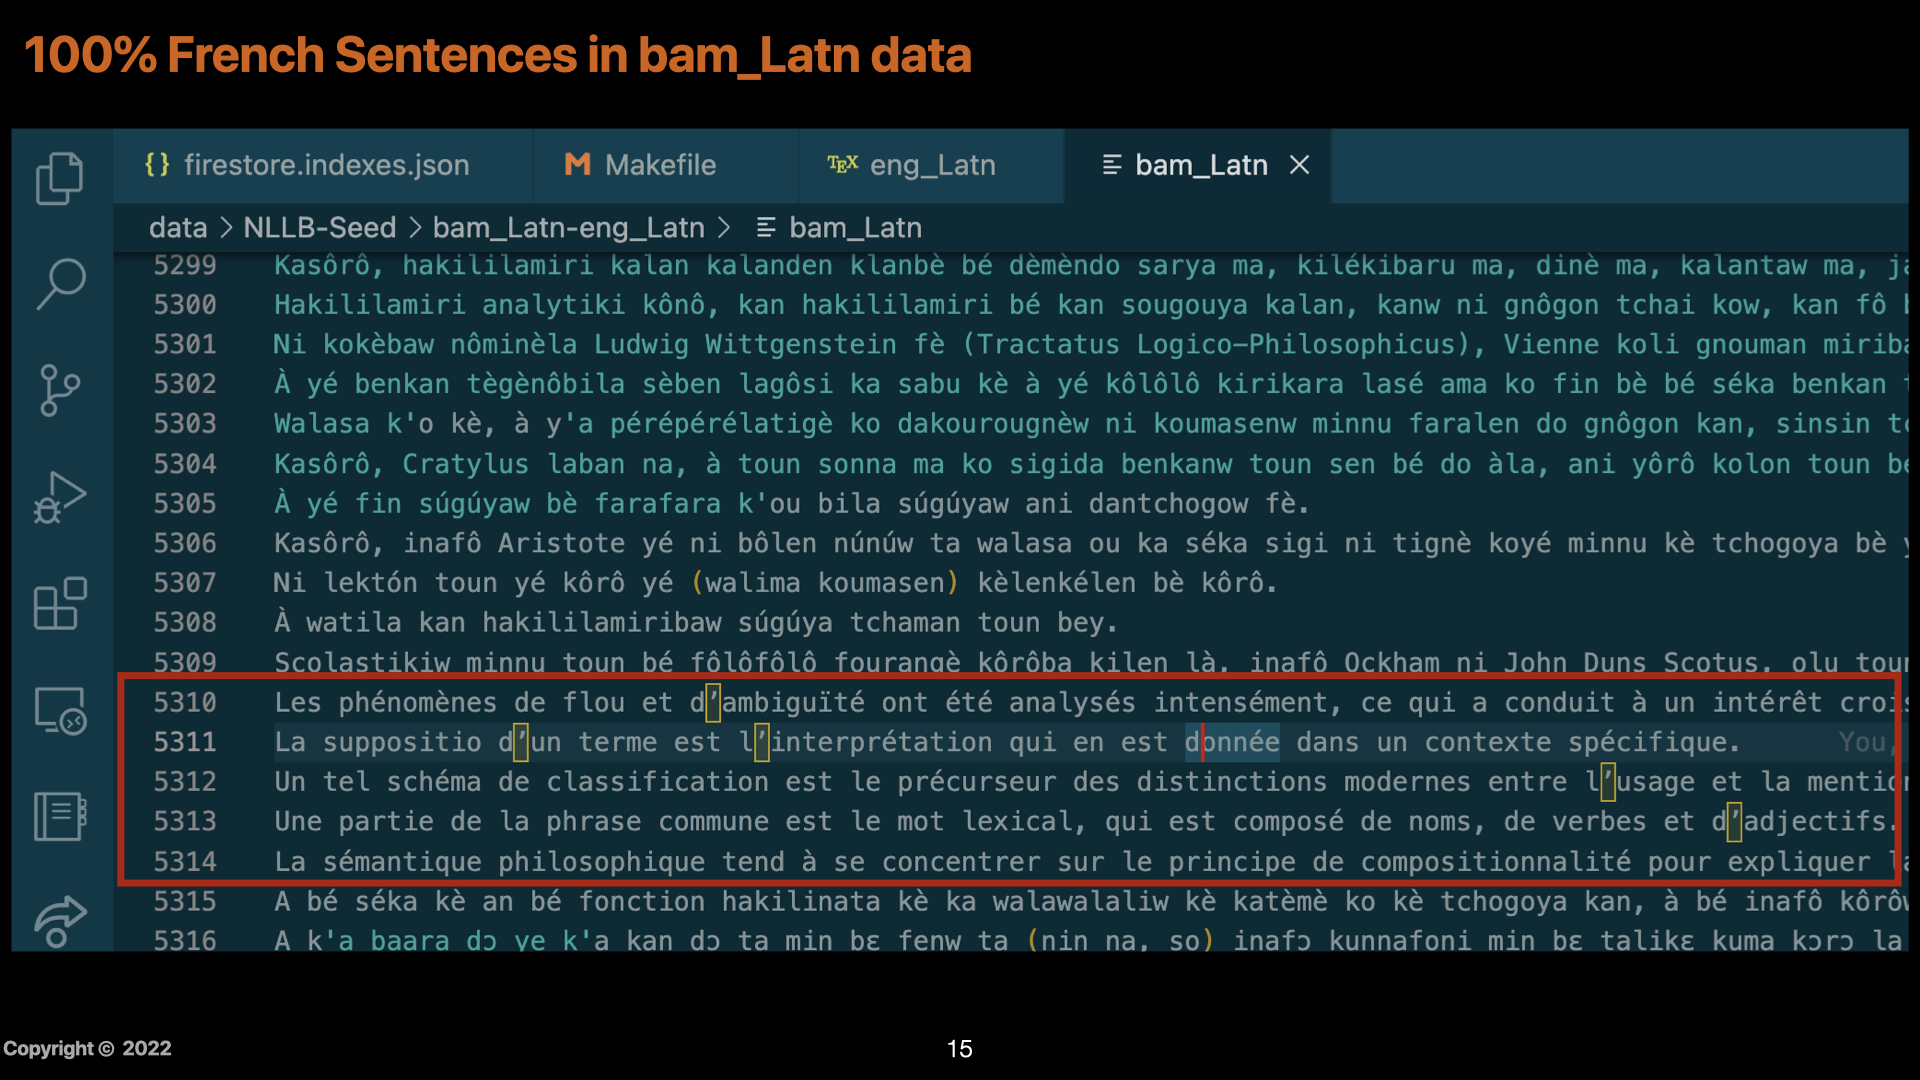1920x1080 pixels.
Task: Open the NLLB-Seed breadcrumb folder
Action: tap(320, 228)
